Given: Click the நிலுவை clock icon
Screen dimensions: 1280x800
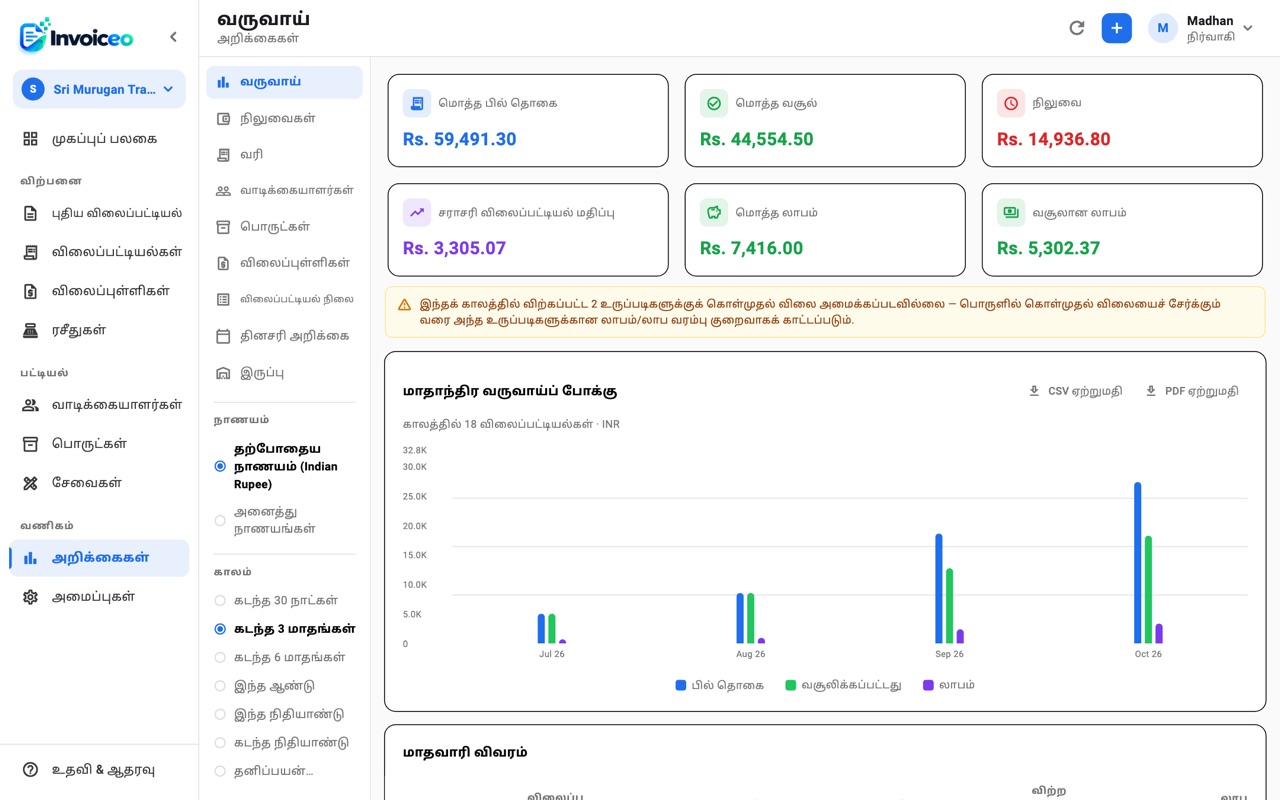Looking at the screenshot, I should tap(1011, 103).
